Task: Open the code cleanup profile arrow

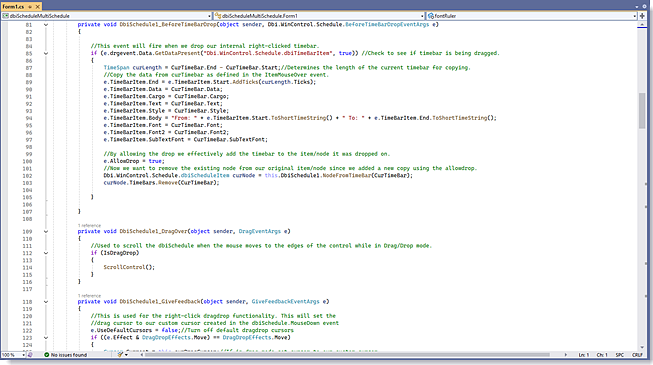Action: 126,355
